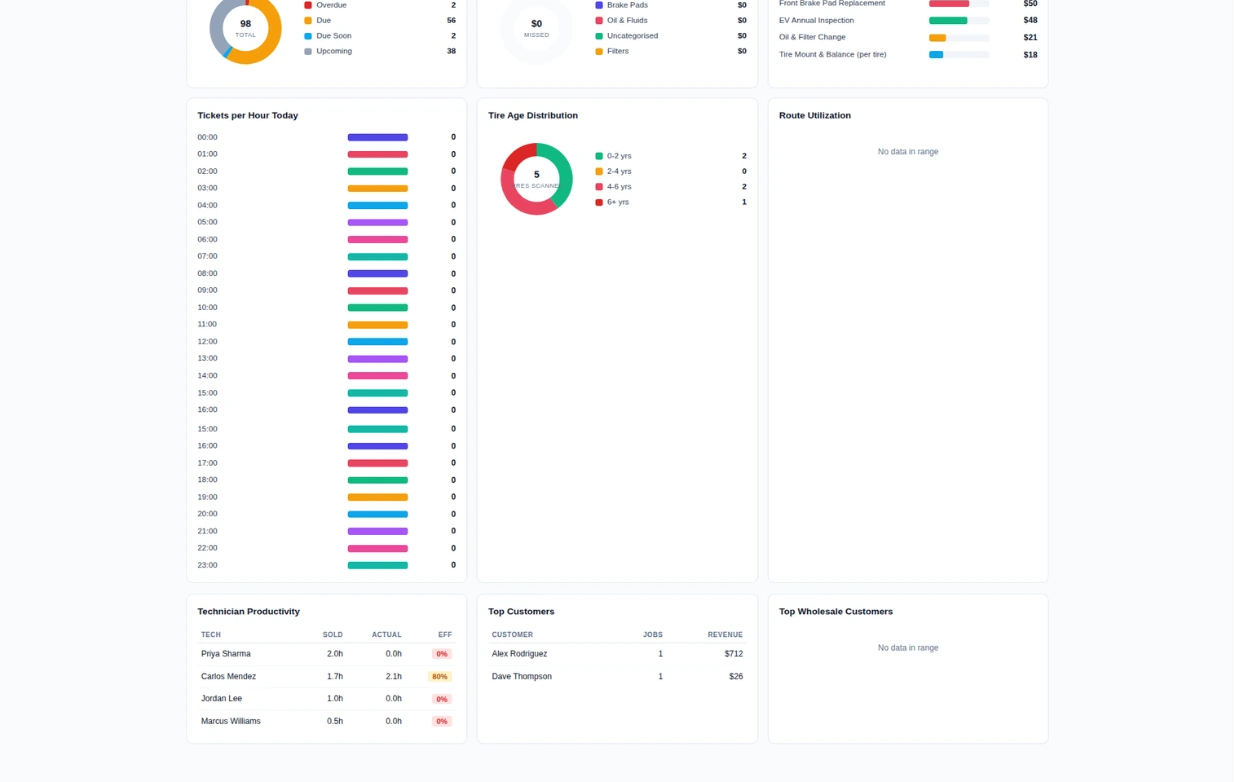Click the 00:00 hour bar

click(x=378, y=137)
